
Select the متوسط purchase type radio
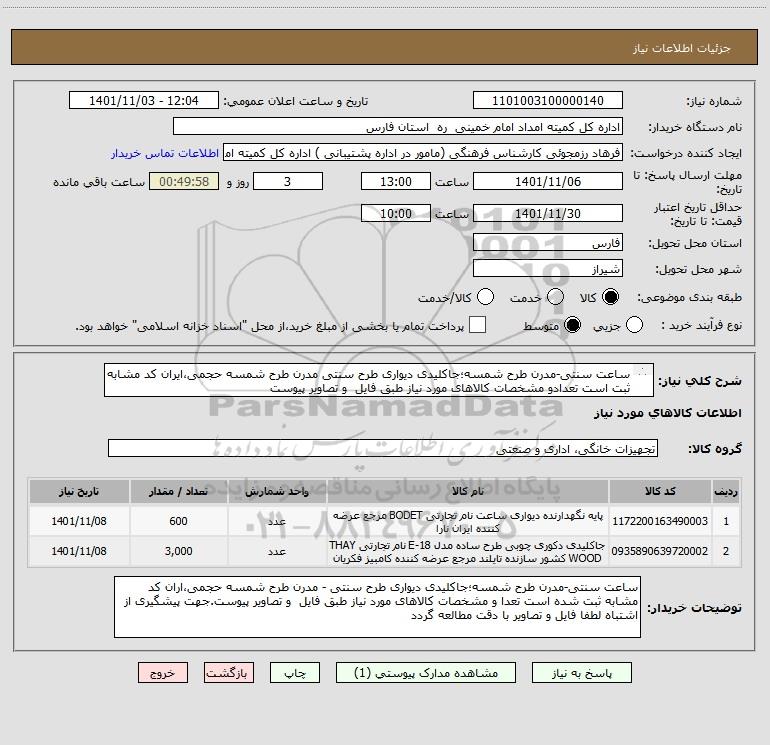pos(572,325)
